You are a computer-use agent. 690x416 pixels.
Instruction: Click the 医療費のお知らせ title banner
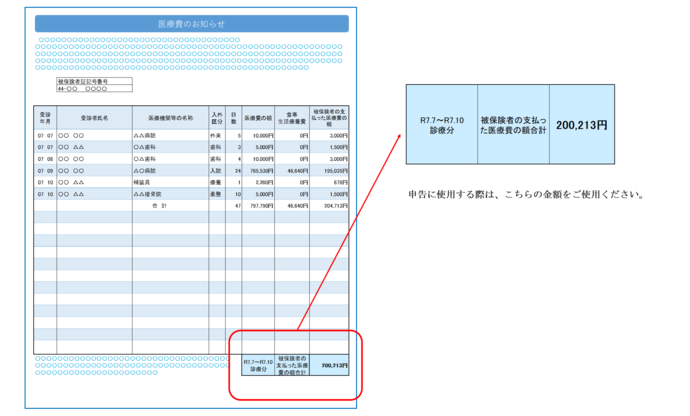coord(191,23)
